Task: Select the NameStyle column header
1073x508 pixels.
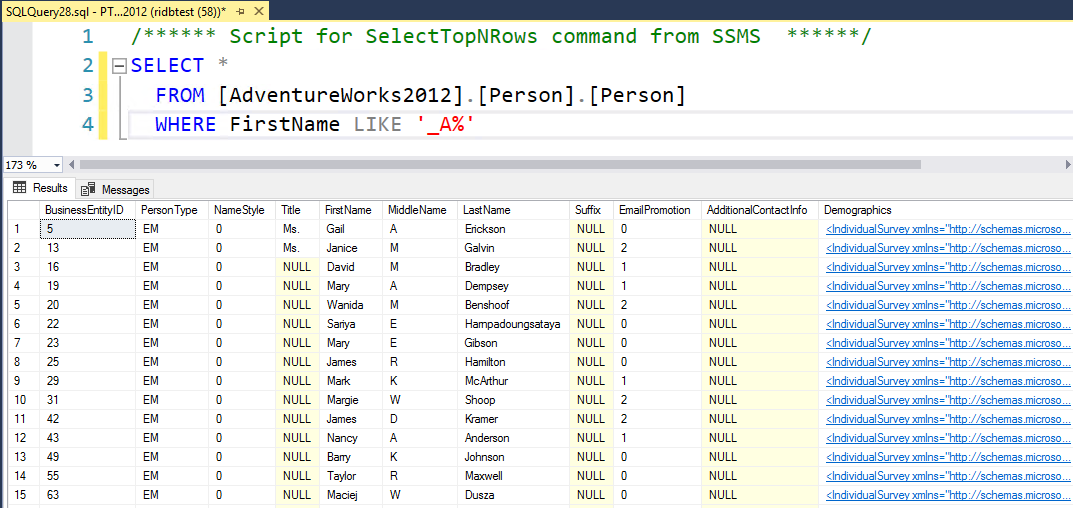Action: click(242, 210)
